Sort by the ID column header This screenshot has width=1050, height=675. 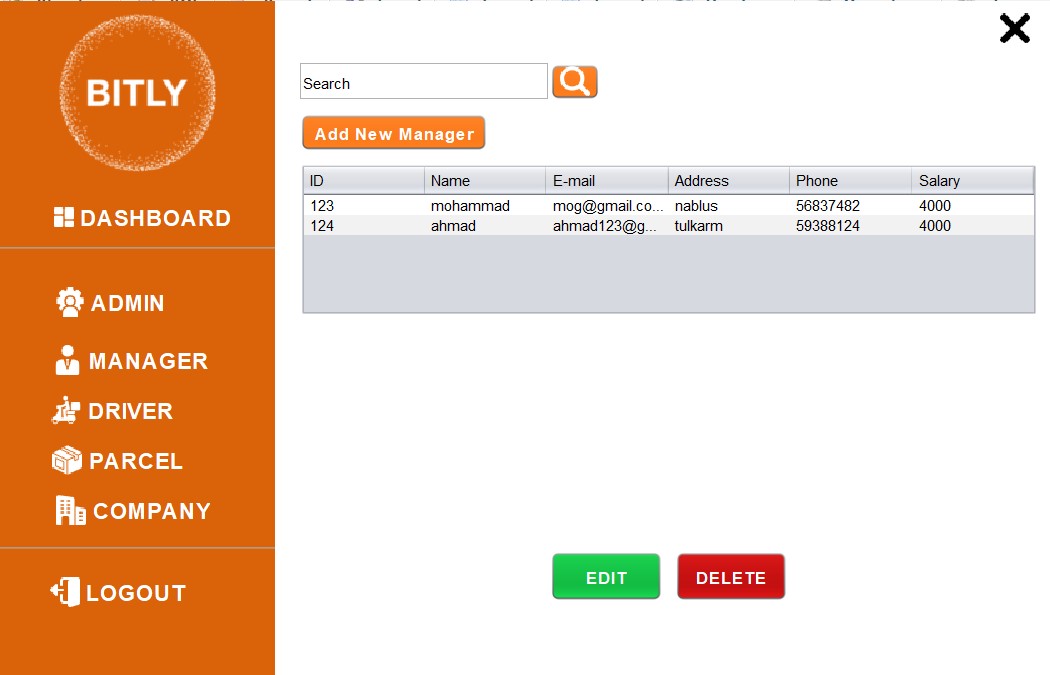point(364,181)
